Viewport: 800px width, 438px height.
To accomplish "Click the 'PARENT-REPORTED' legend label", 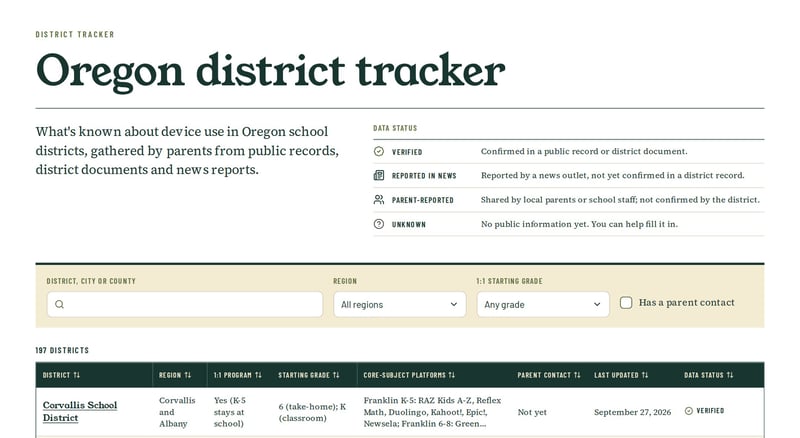I will pos(422,200).
